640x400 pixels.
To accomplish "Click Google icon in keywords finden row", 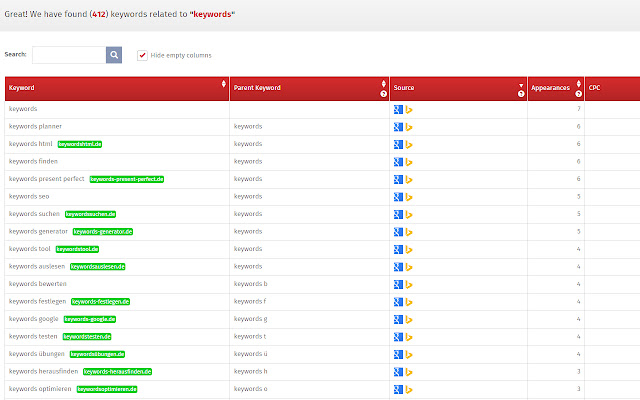I will tap(398, 162).
